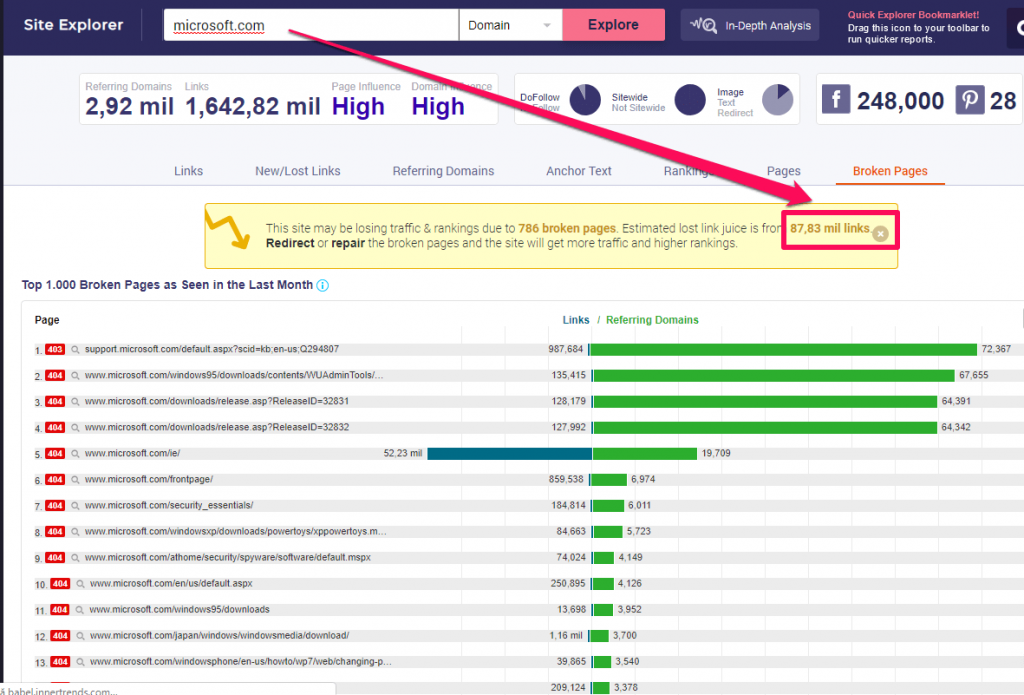Click the Links value 1,642,82 mil

tap(253, 106)
